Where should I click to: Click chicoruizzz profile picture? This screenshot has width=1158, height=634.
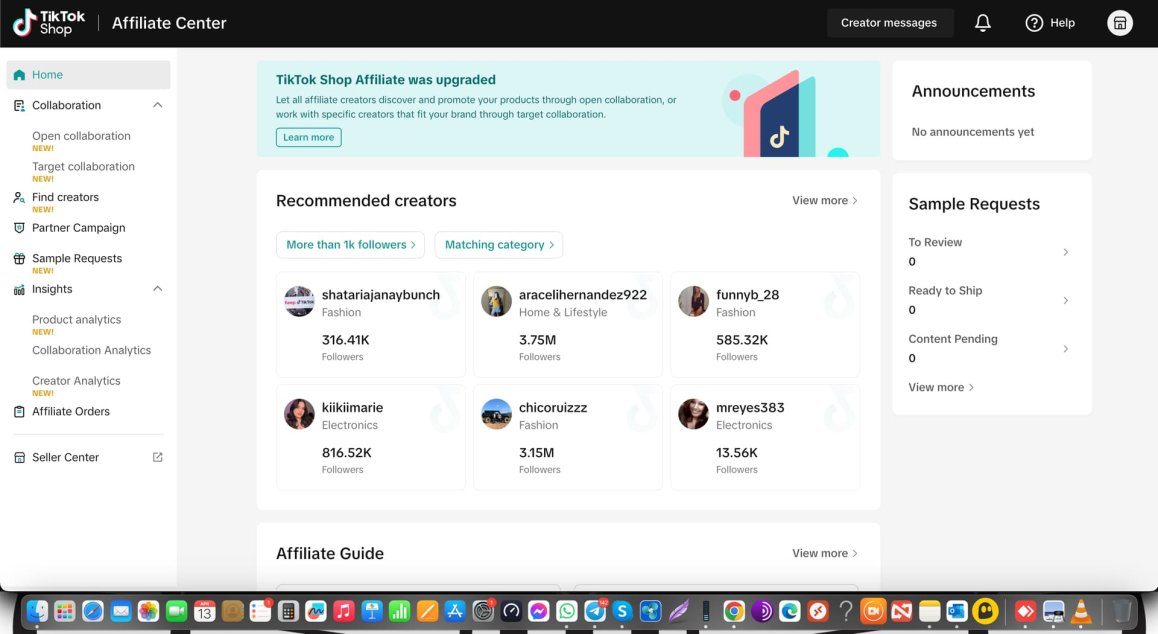pos(496,415)
